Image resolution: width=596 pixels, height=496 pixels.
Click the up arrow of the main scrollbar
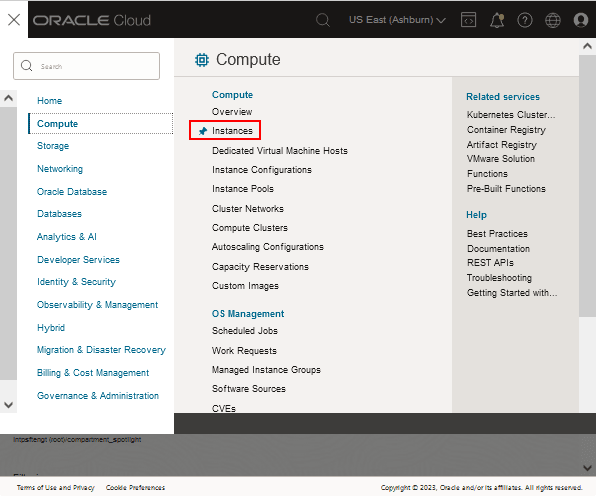(587, 46)
